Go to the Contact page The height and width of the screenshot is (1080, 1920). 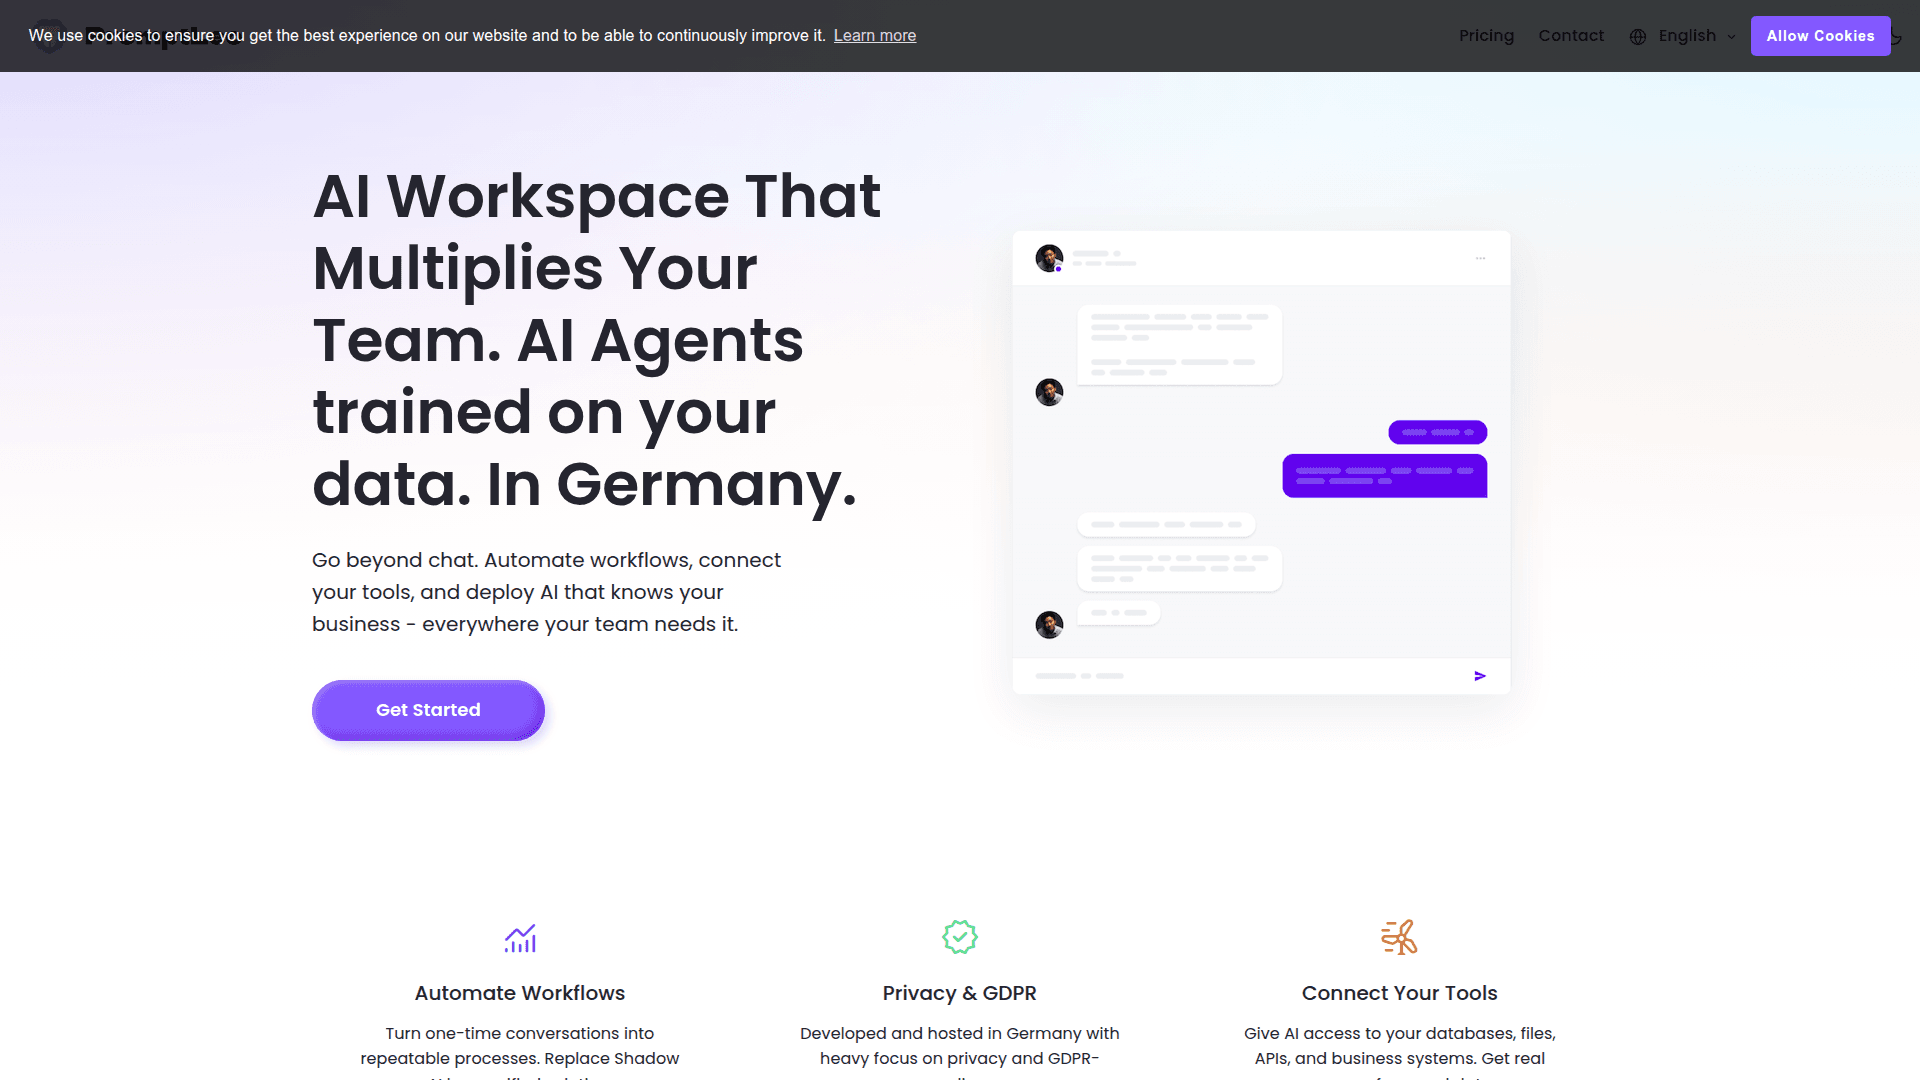pyautogui.click(x=1570, y=36)
